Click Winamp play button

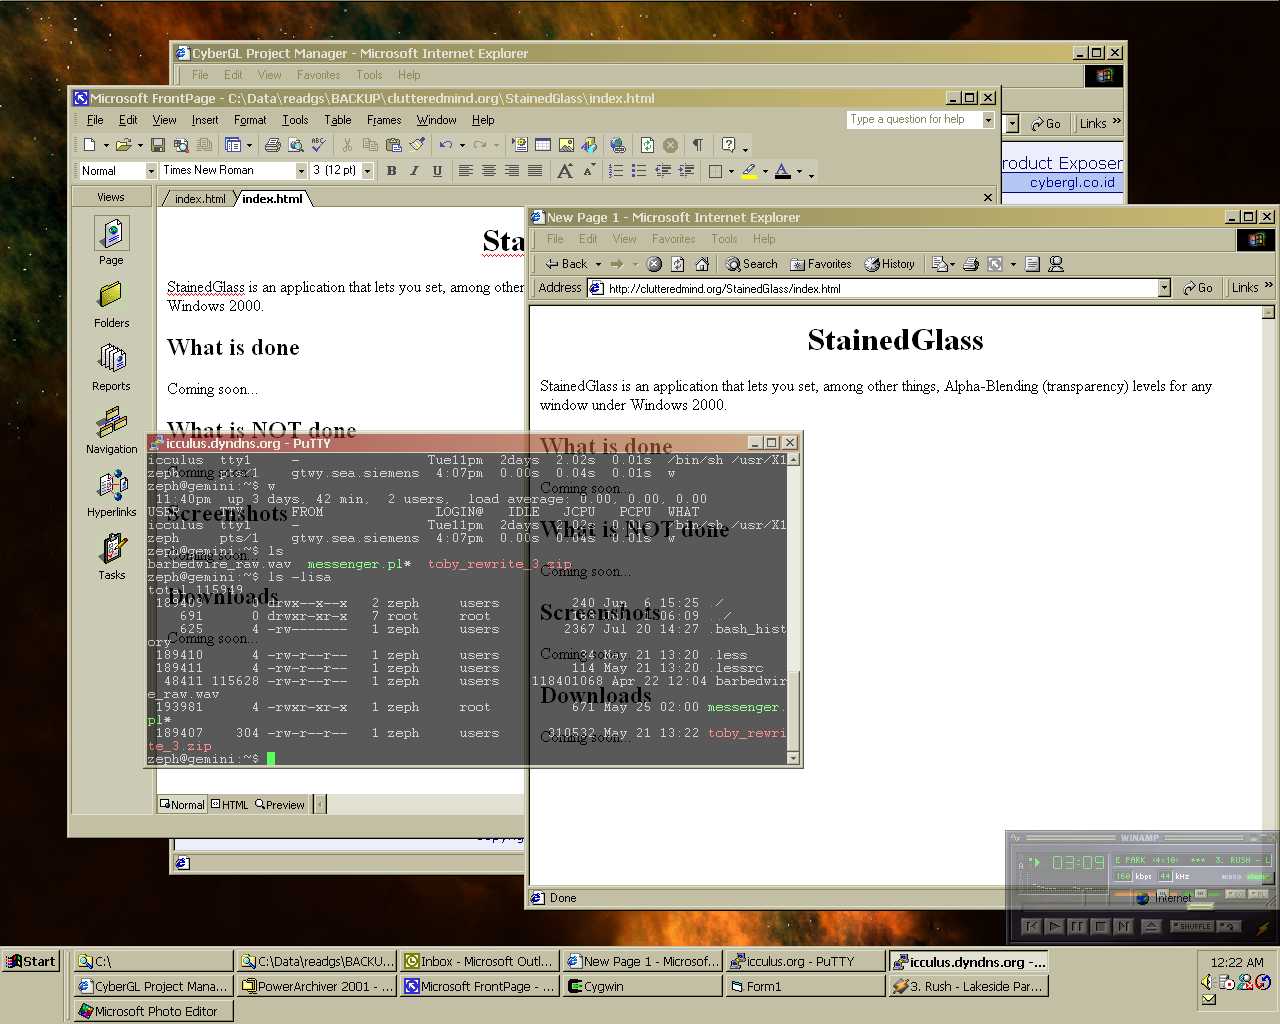1055,926
